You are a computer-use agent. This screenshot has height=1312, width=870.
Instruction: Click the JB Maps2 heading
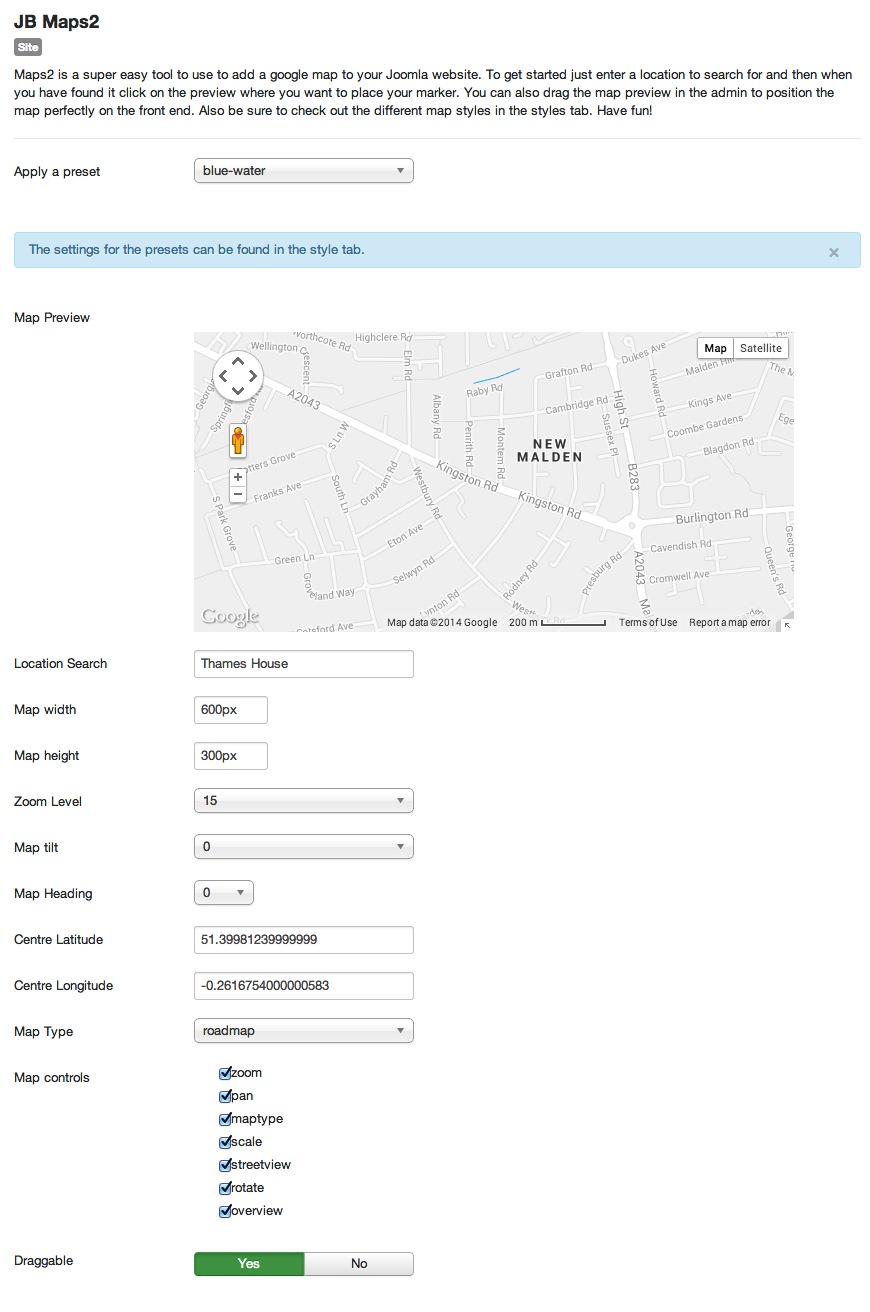[57, 21]
